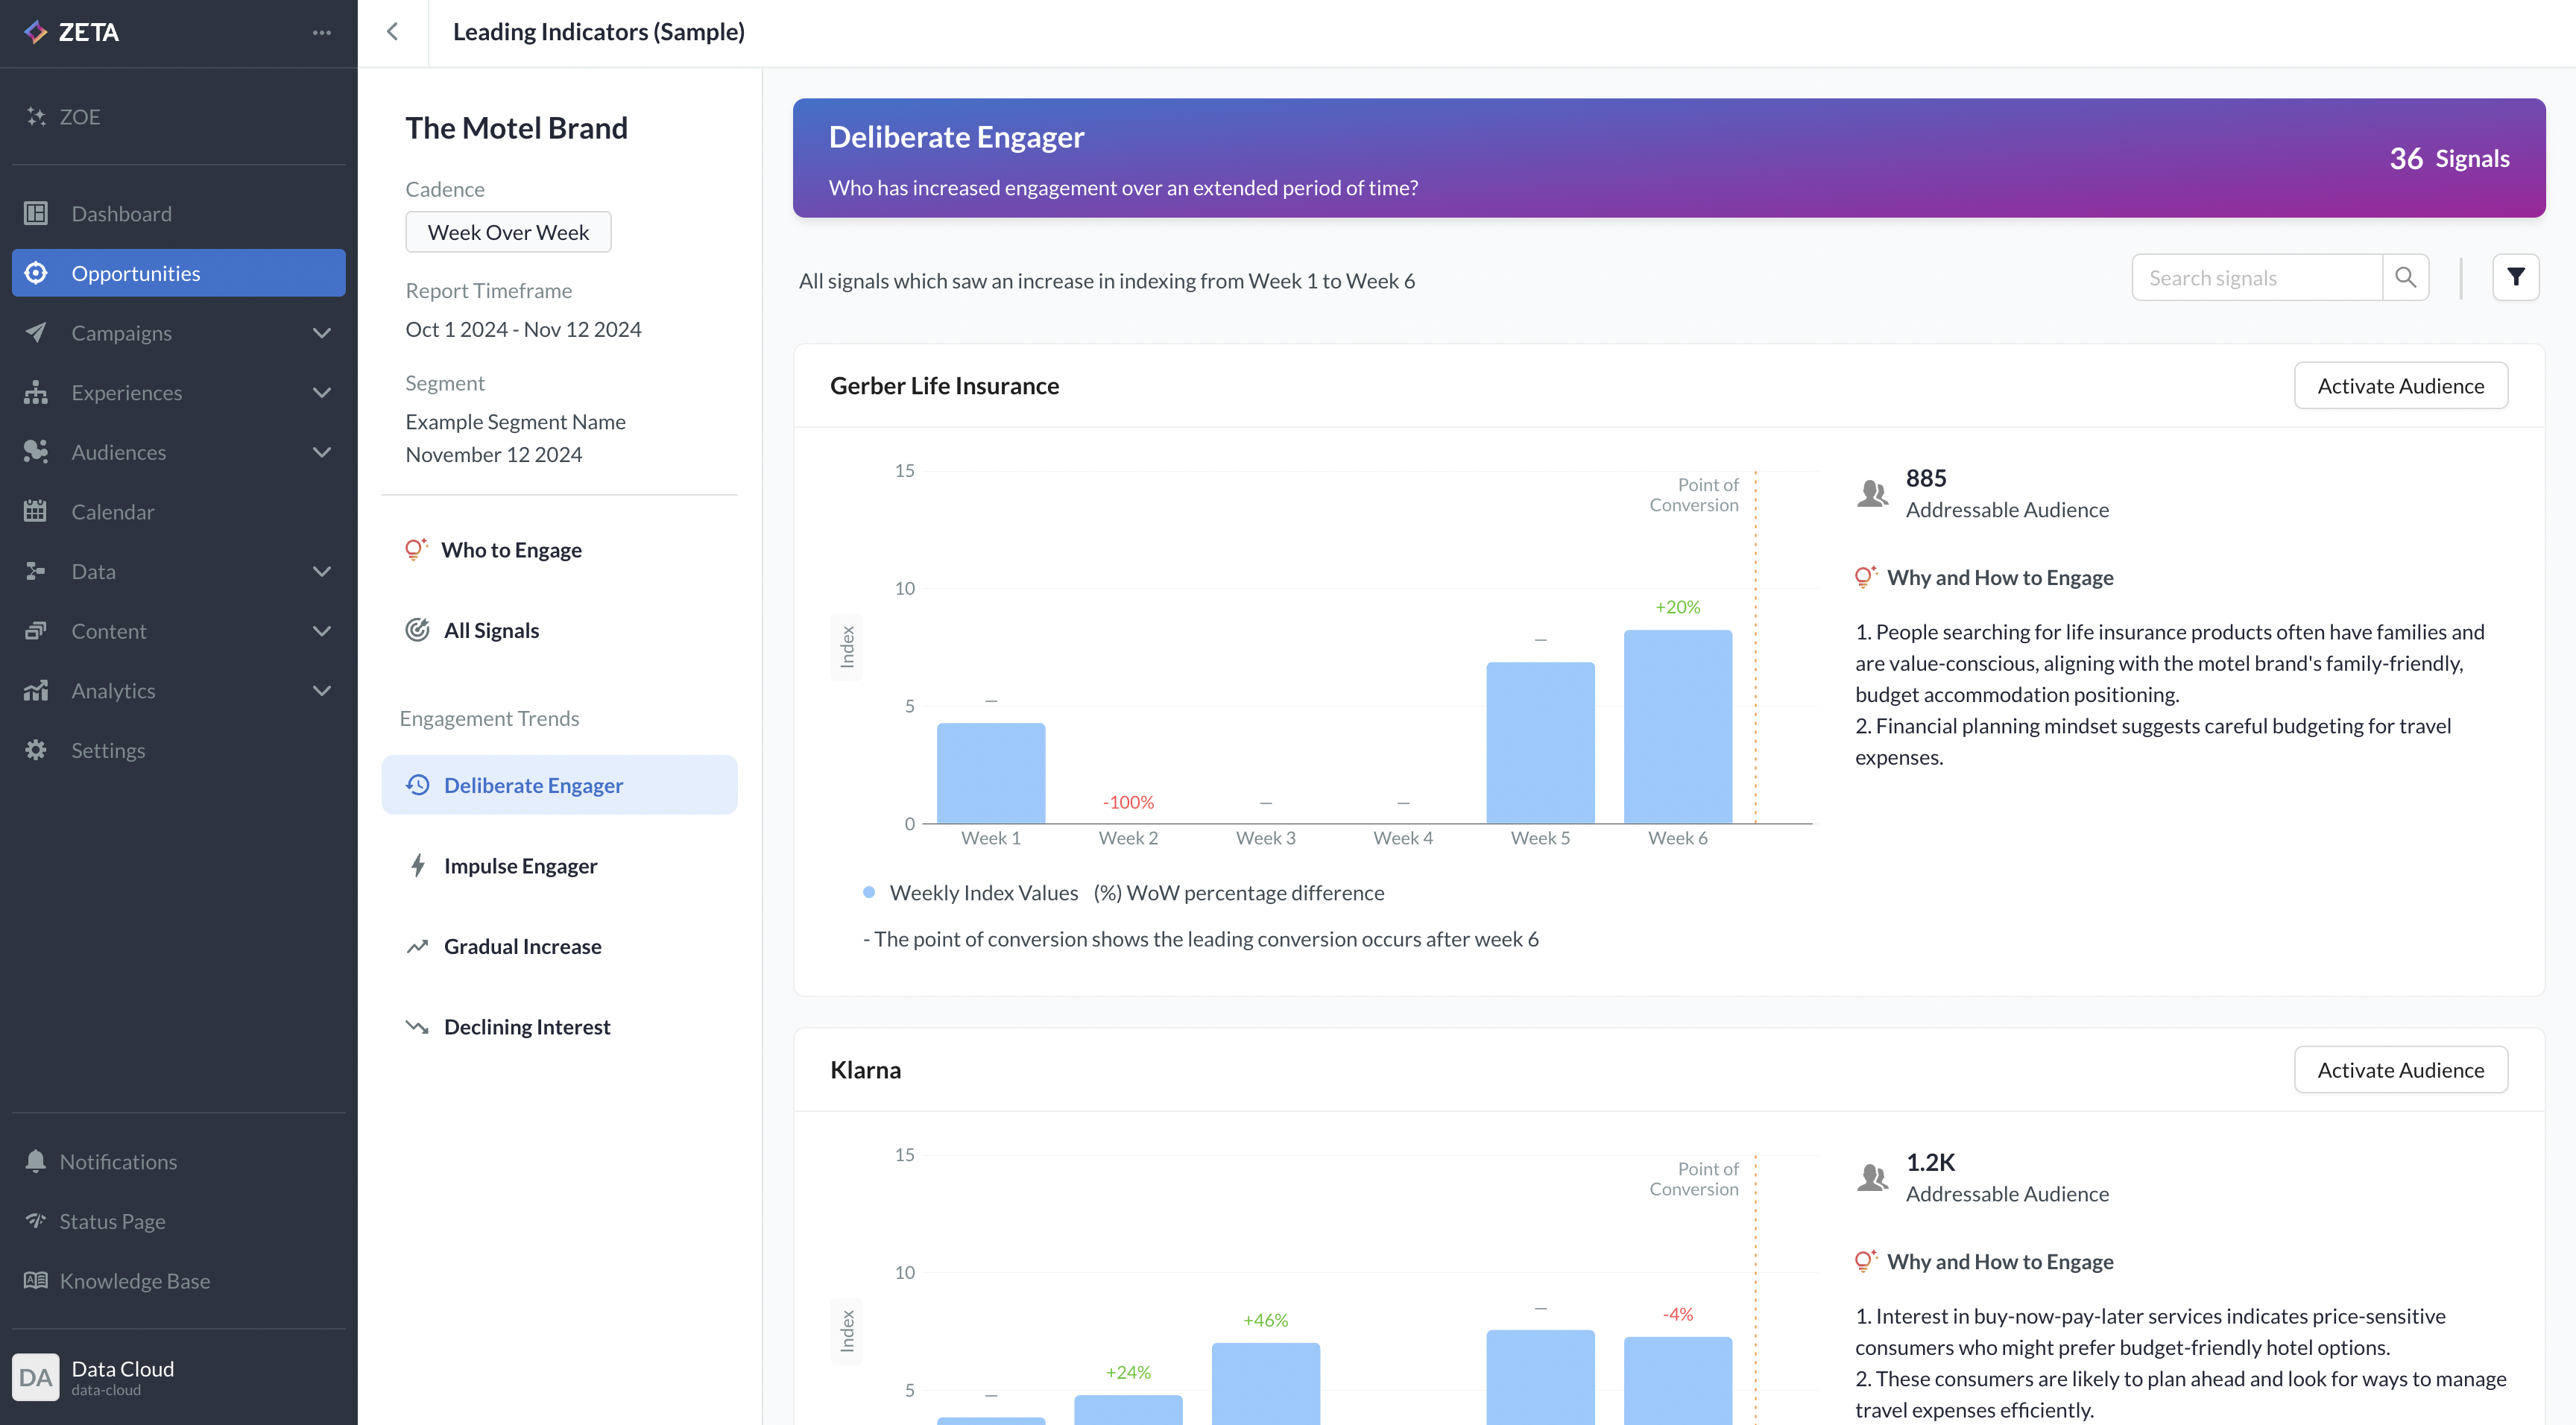
Task: Open the sidebar three-dots menu
Action: pos(321,32)
